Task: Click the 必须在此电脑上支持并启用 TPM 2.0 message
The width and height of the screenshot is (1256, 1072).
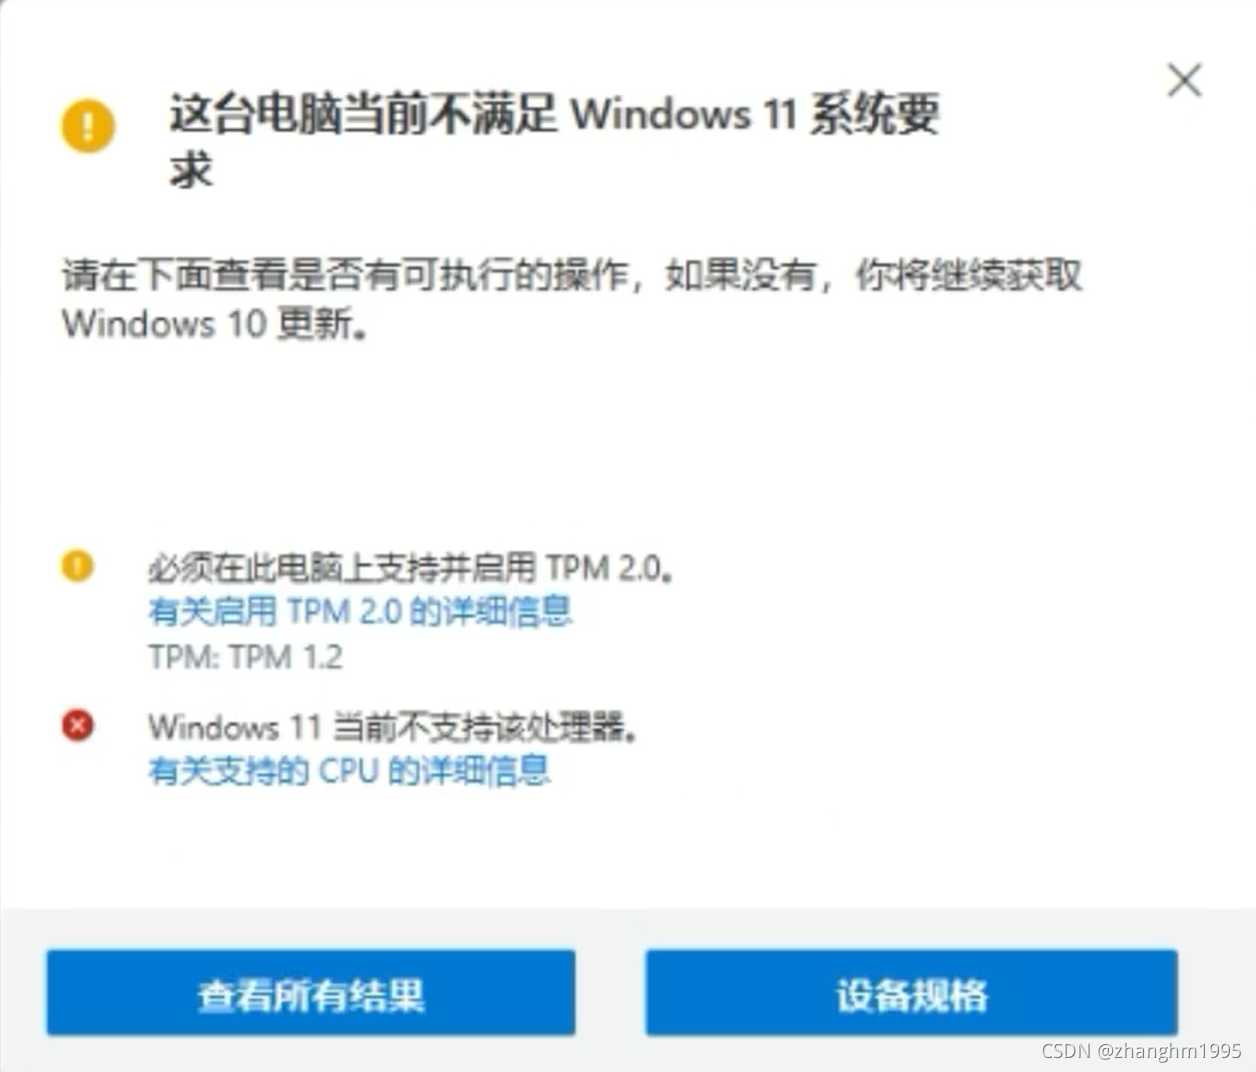Action: point(411,568)
